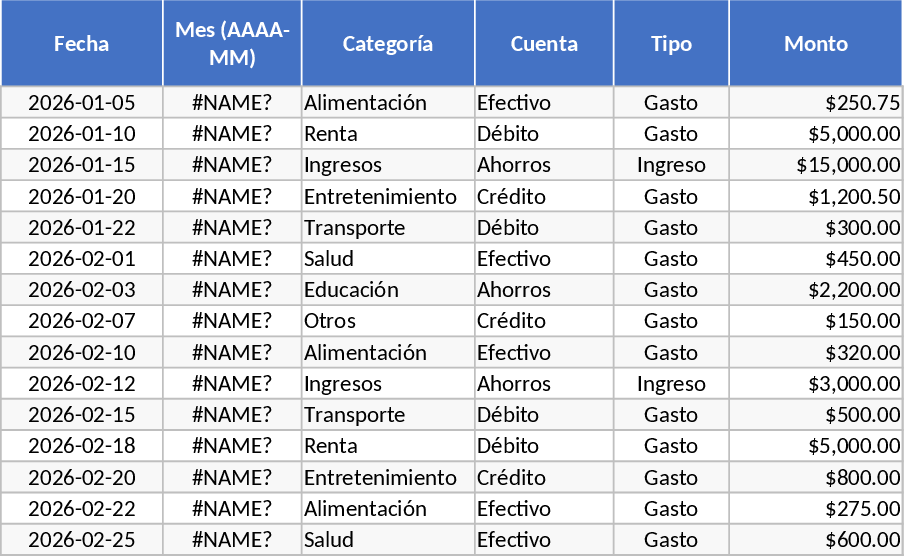Select the Mes (AAAA-MM) header cell

[232, 44]
